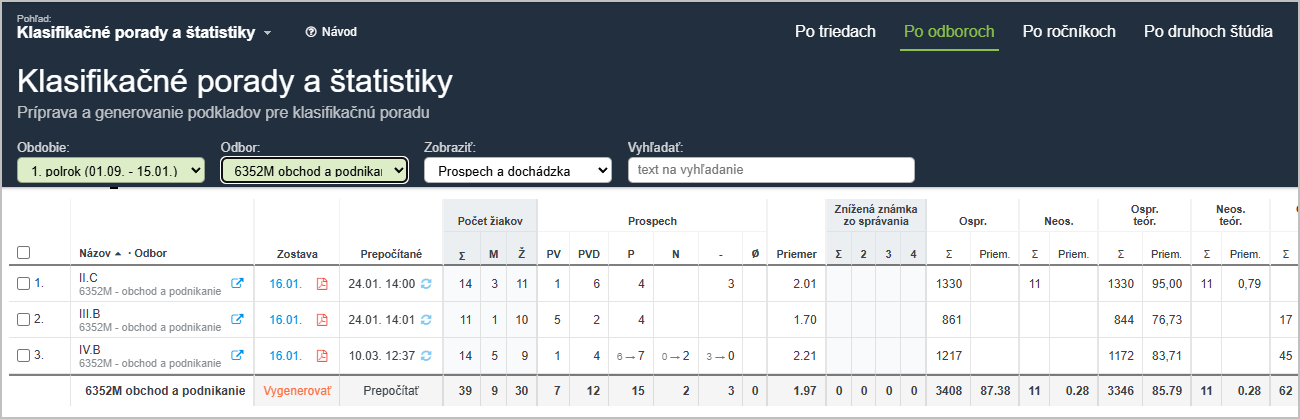Open the Obdobie period dropdown
This screenshot has width=1300, height=419.
(111, 171)
